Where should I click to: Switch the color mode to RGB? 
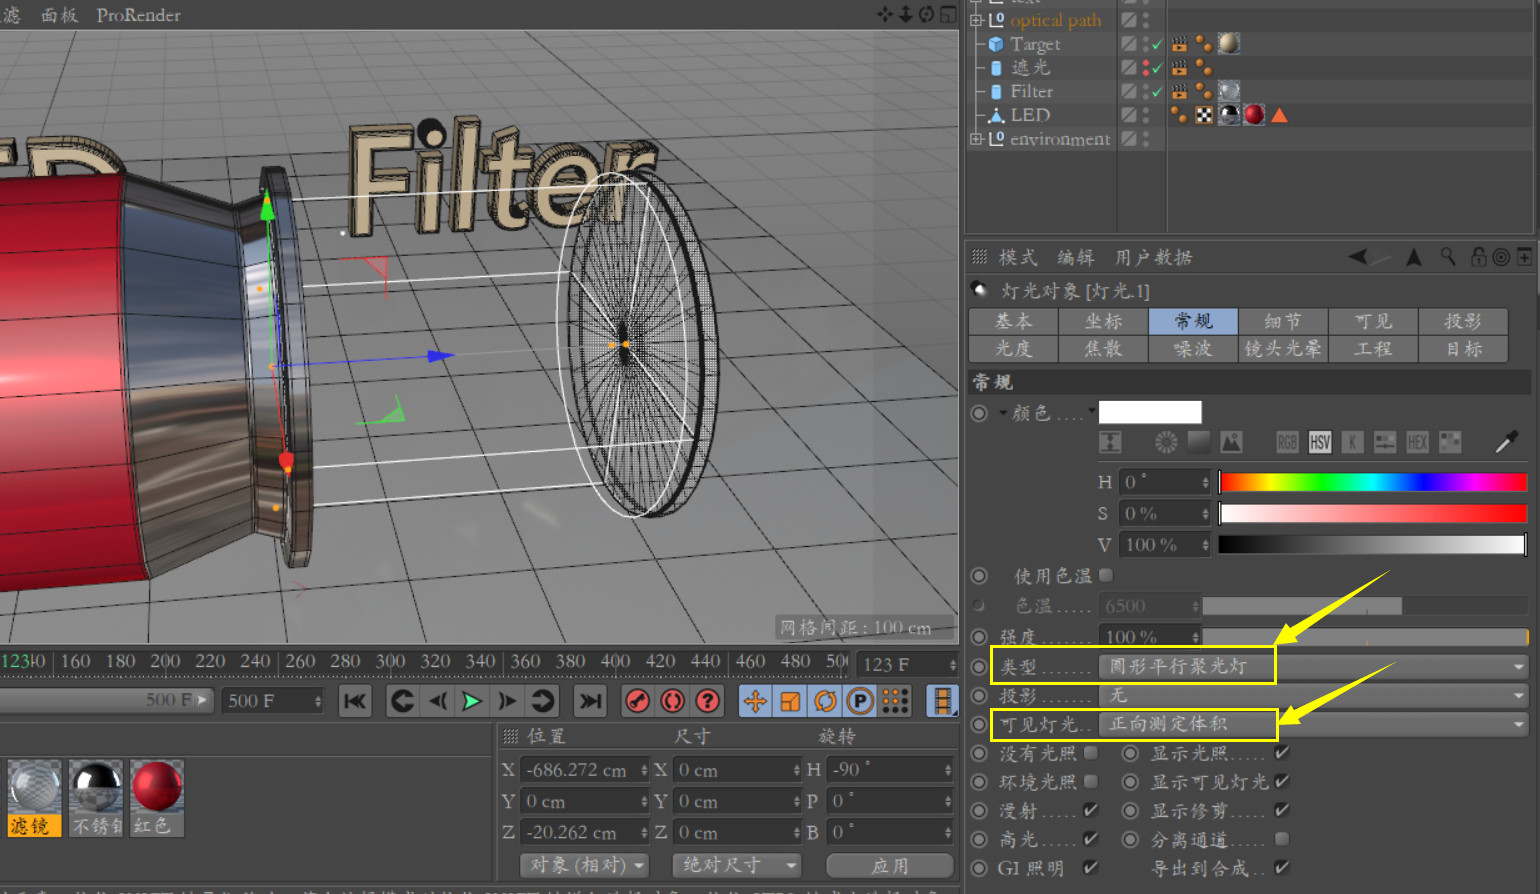click(x=1287, y=442)
